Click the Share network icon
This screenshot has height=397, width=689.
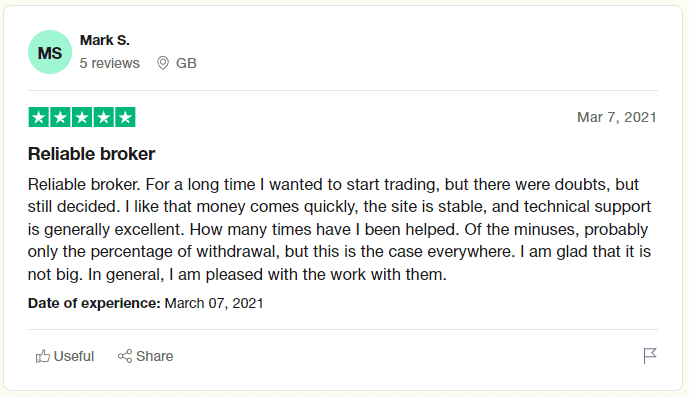[x=125, y=356]
